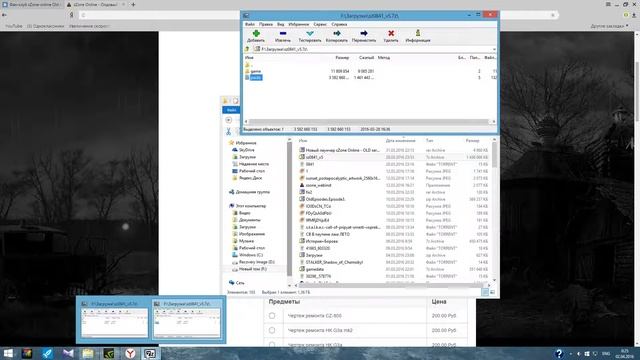Click the 7-Zip horizontal scrollbar
Image resolution: width=640 pixels, height=360 pixels.
click(x=369, y=122)
